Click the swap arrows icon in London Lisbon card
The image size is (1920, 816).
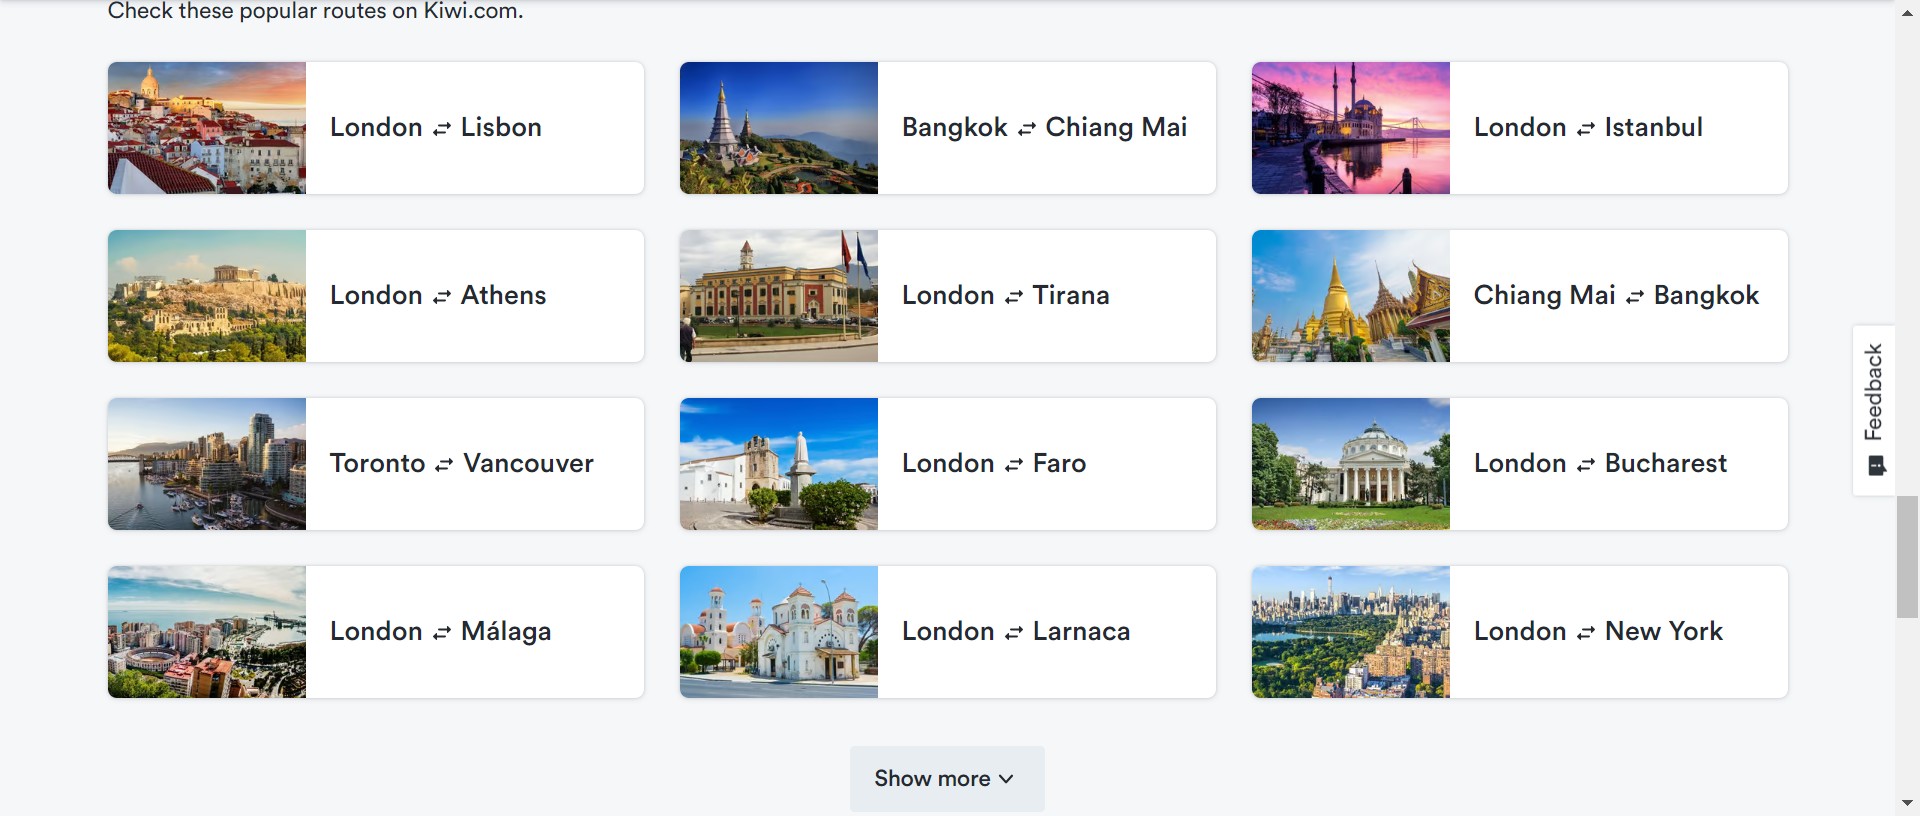pos(442,129)
